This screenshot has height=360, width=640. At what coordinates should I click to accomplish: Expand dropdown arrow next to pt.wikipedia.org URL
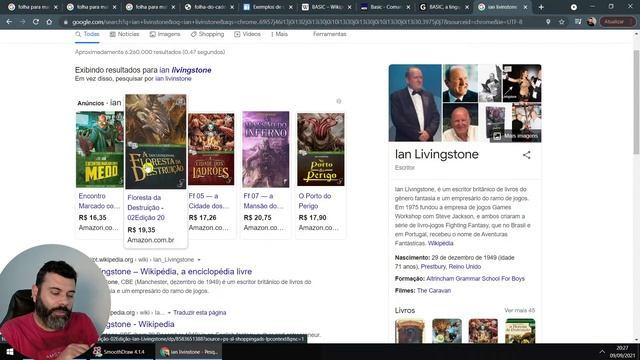tap(199, 260)
